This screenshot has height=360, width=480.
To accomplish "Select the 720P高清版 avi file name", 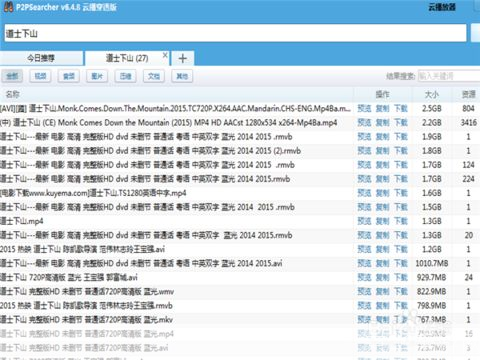I will click(69, 277).
